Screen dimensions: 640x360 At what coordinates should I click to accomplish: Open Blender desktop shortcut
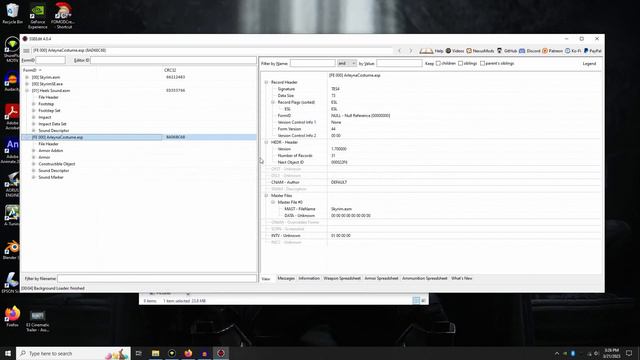tap(12, 249)
